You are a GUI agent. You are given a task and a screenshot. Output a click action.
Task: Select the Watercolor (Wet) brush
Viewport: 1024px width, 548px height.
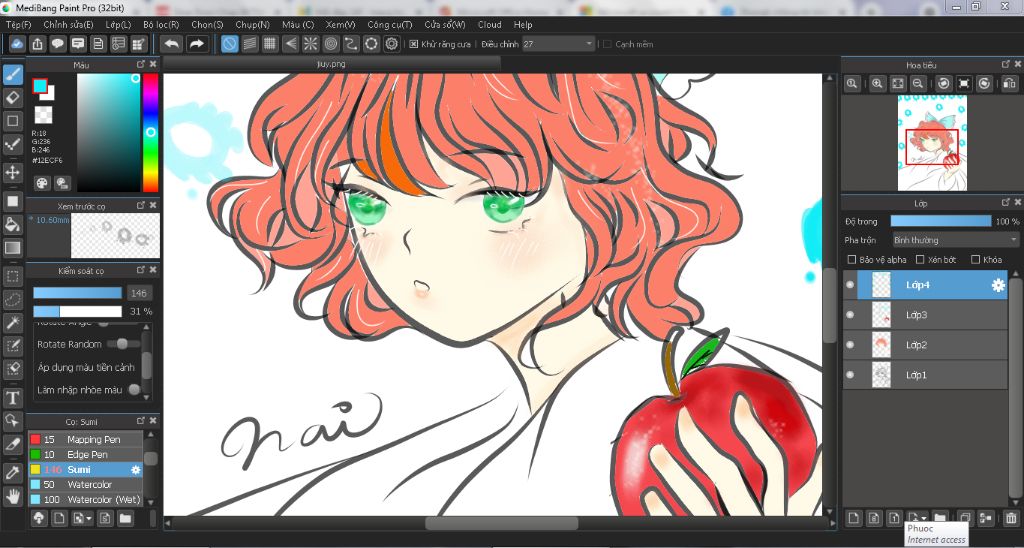point(86,499)
